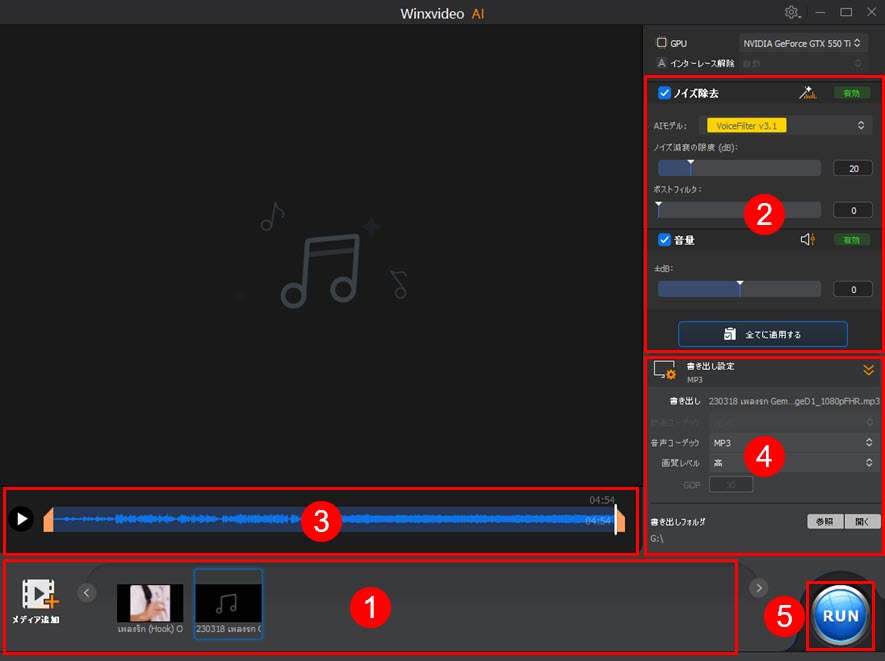The image size is (885, 661).
Task: Open the disabled video codec dropdown
Action: coord(792,422)
